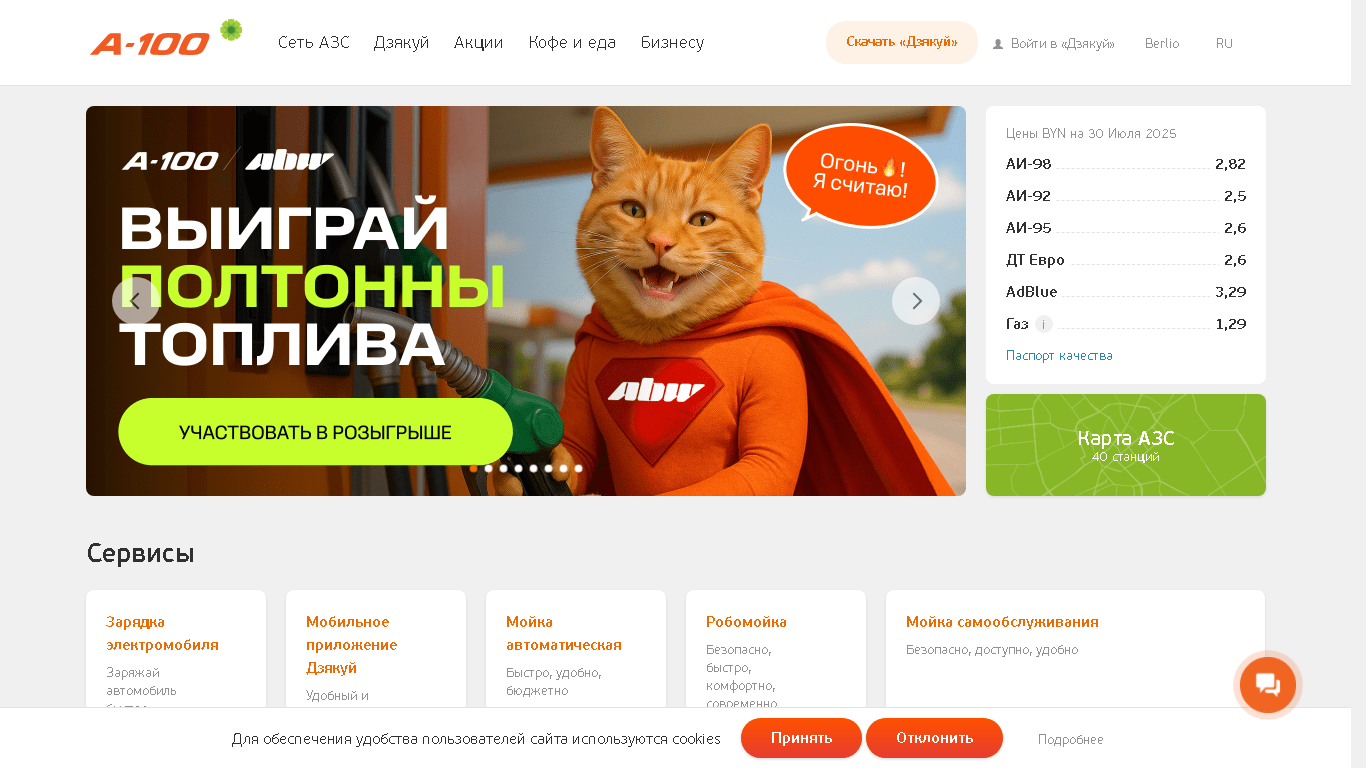Select the second carousel dot indicator
1366x768 pixels.
[x=489, y=468]
